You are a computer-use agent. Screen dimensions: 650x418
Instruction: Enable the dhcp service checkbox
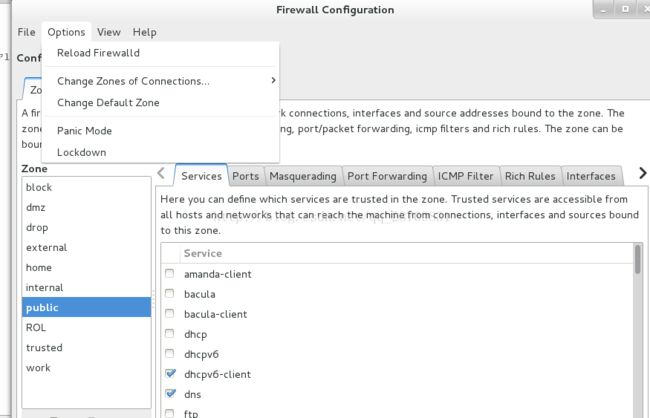[170, 333]
